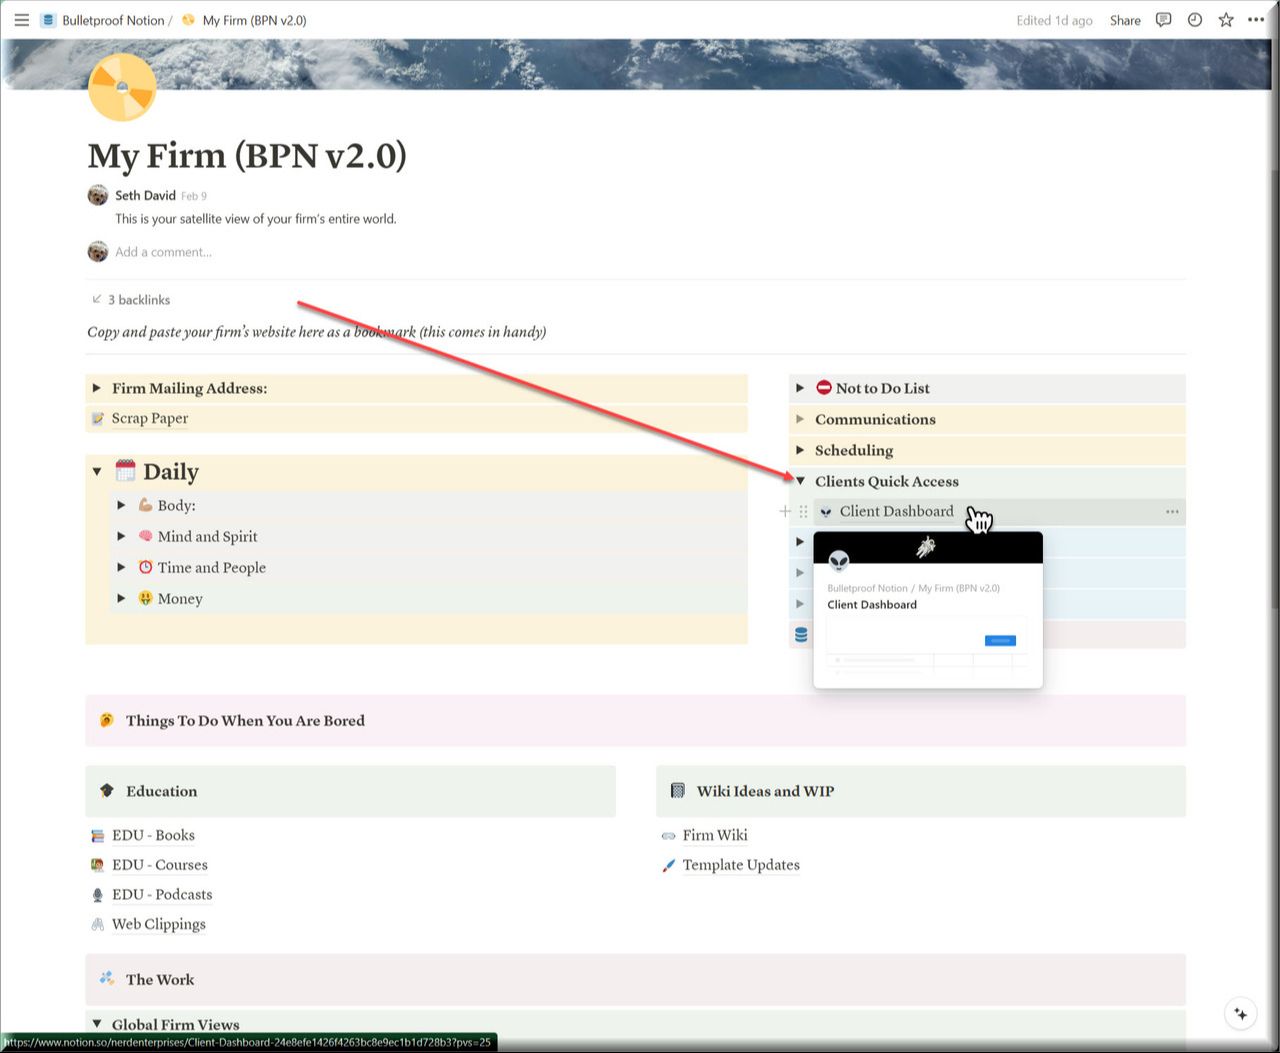Expand the Time and People toggle
The height and width of the screenshot is (1053, 1280).
click(121, 567)
